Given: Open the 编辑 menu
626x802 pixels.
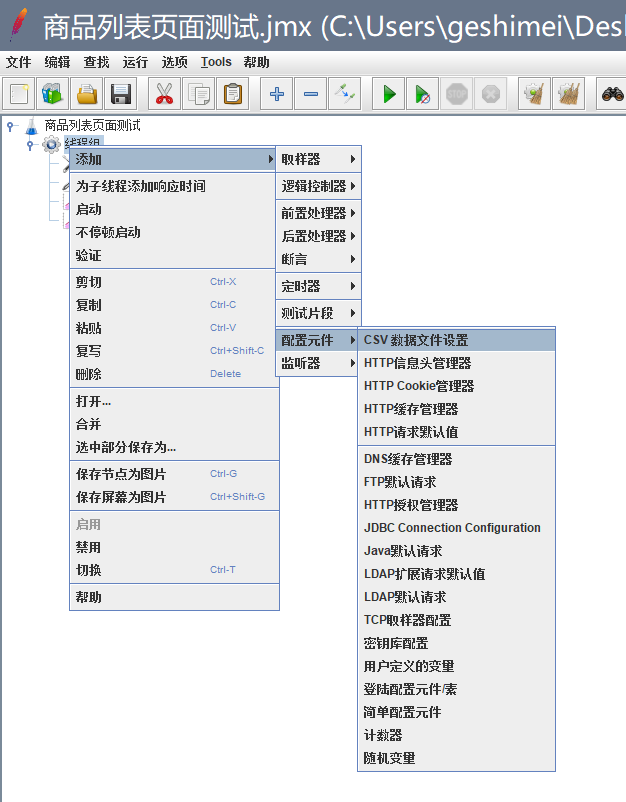Looking at the screenshot, I should pyautogui.click(x=57, y=62).
